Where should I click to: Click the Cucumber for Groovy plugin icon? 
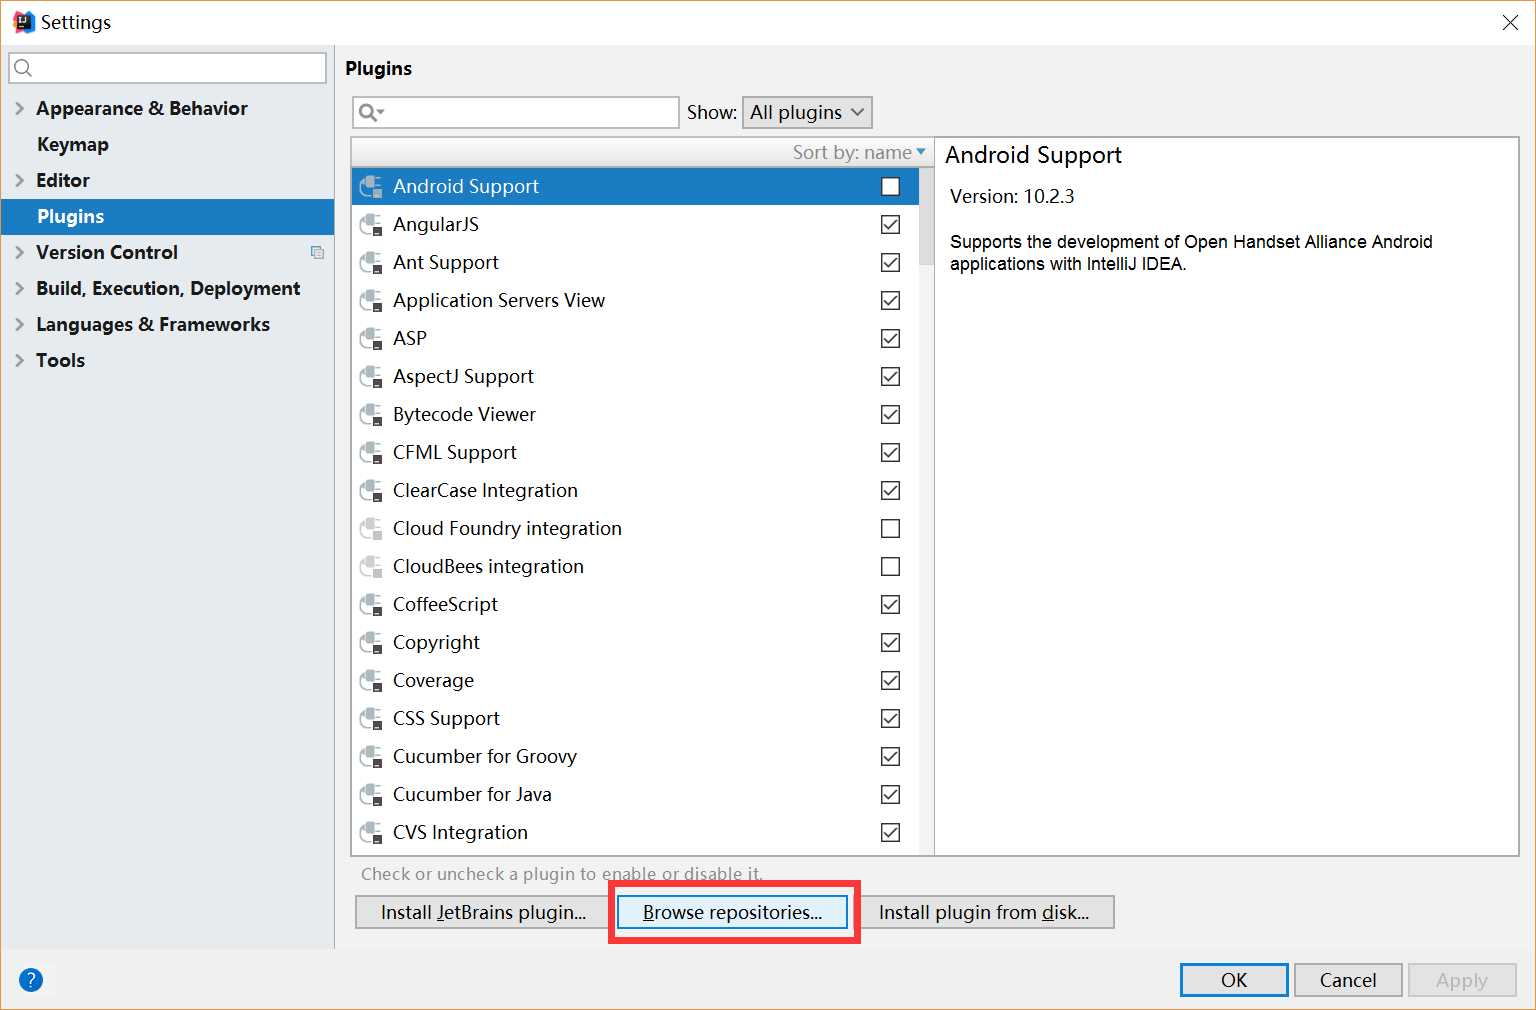tap(371, 757)
